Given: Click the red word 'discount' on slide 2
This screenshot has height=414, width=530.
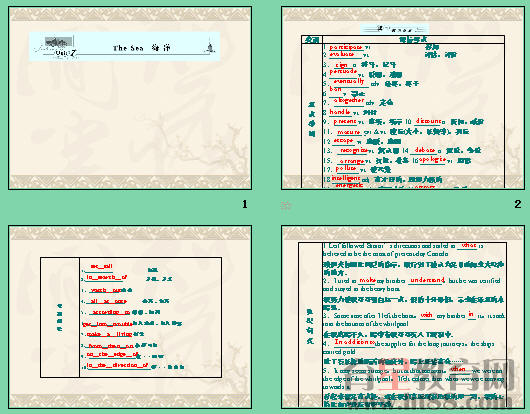Looking at the screenshot, I should pos(428,121).
